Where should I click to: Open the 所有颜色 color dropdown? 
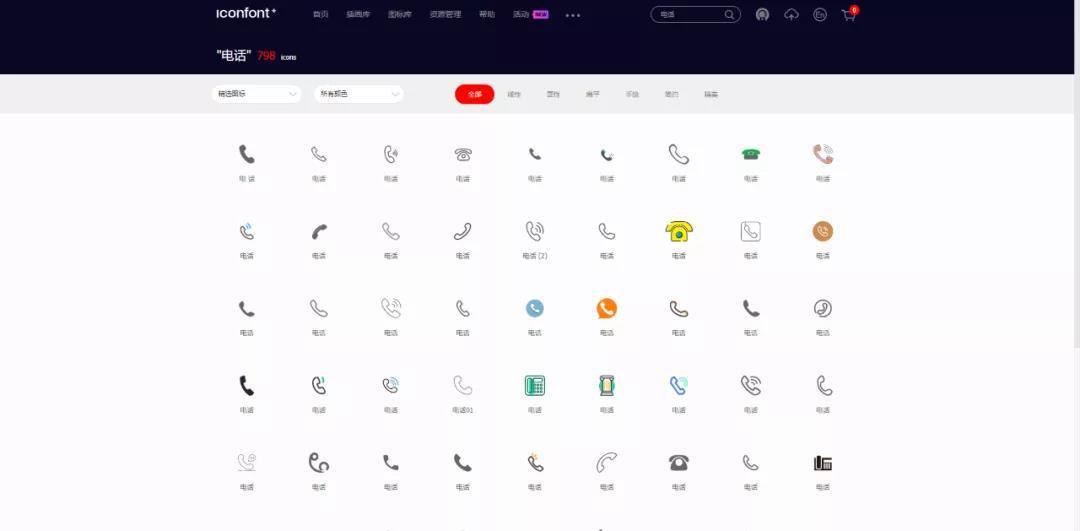[358, 94]
